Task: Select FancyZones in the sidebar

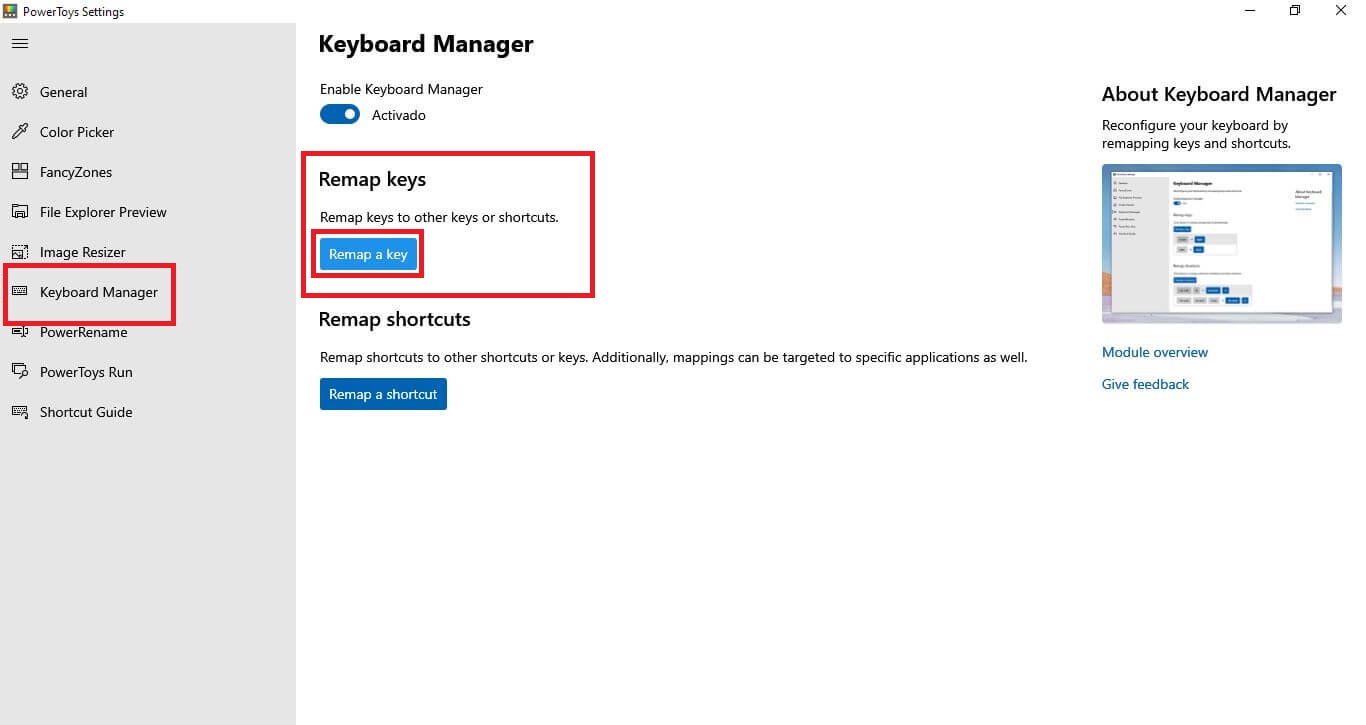Action: (x=148, y=172)
